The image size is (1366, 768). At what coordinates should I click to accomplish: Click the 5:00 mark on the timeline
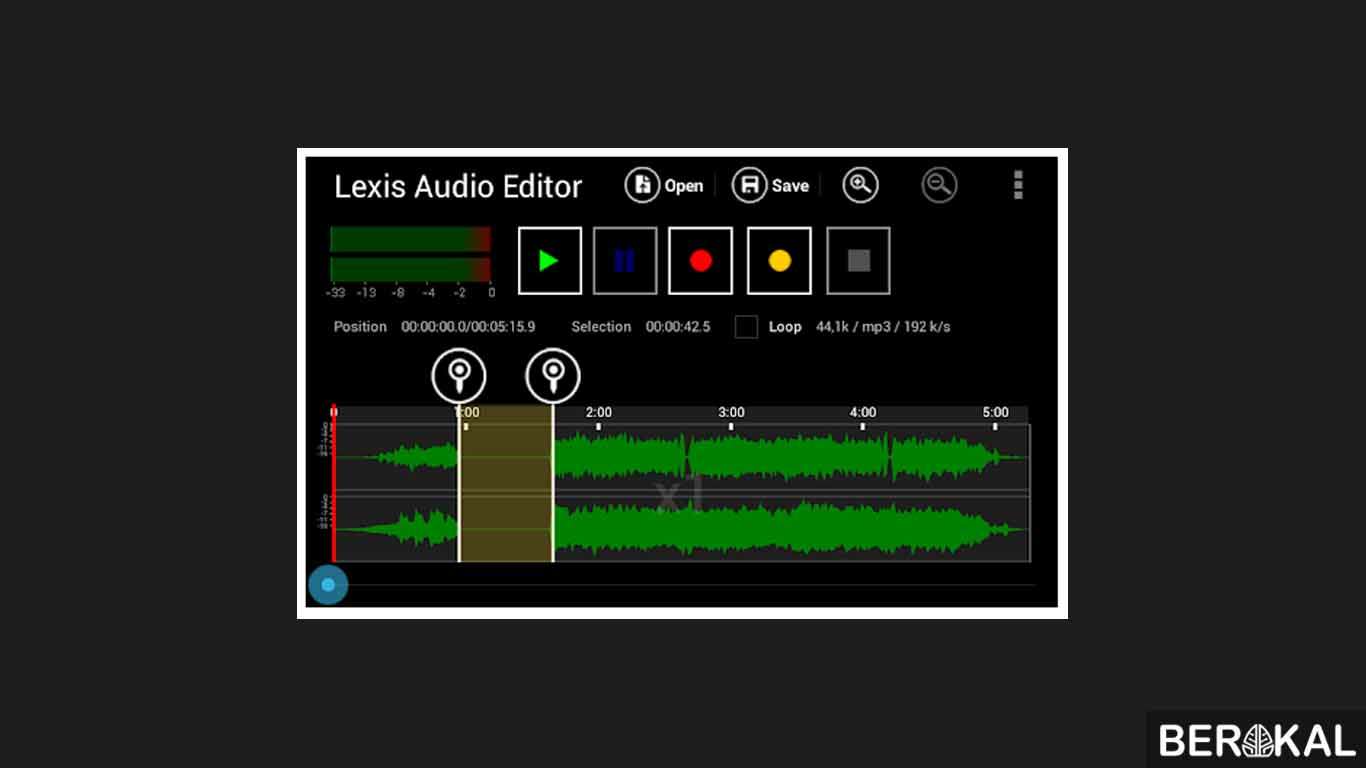[x=995, y=412]
